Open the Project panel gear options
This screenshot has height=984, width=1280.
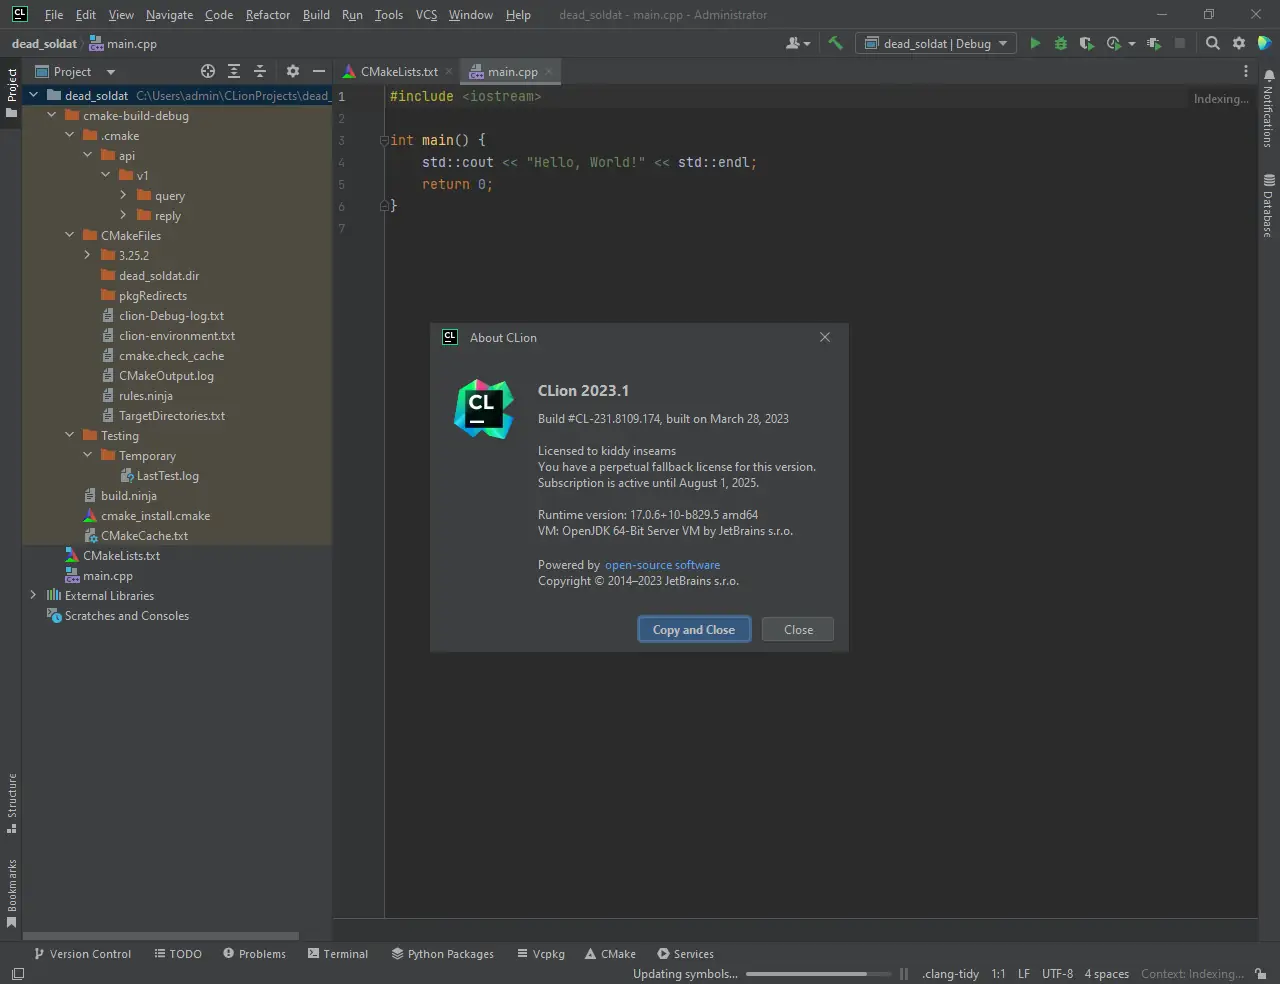pos(292,71)
